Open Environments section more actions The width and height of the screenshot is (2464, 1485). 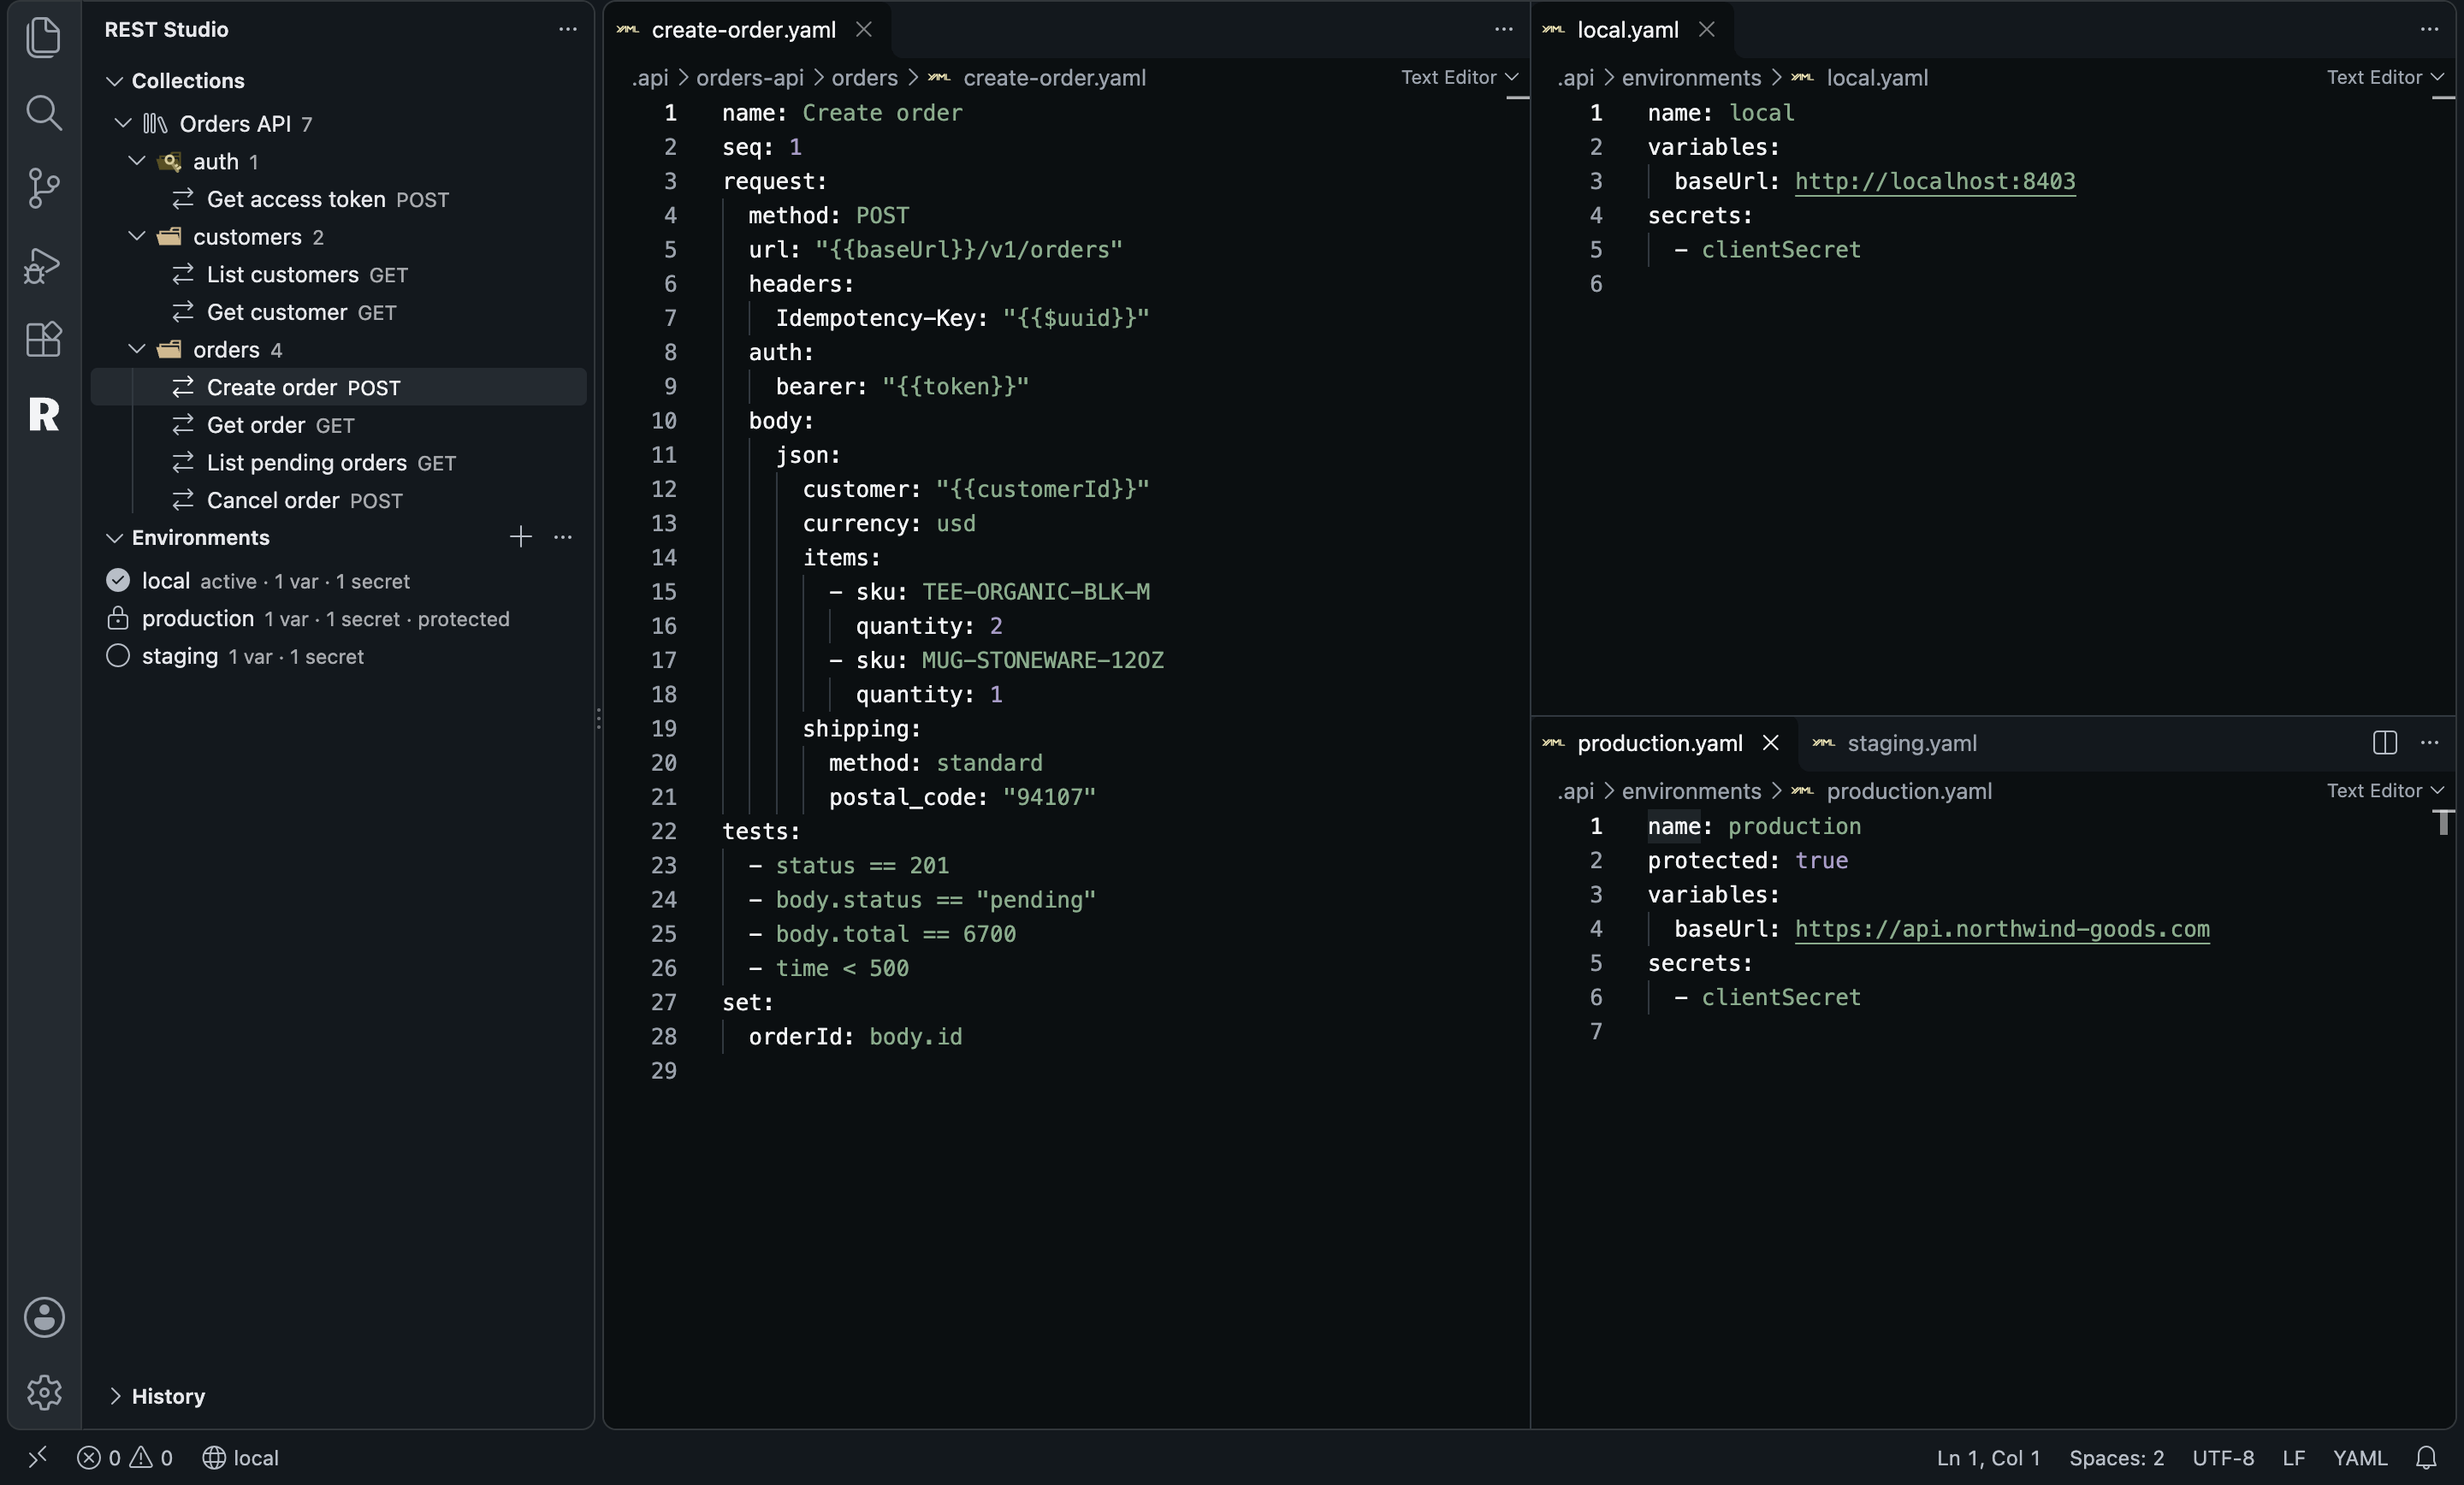point(563,537)
